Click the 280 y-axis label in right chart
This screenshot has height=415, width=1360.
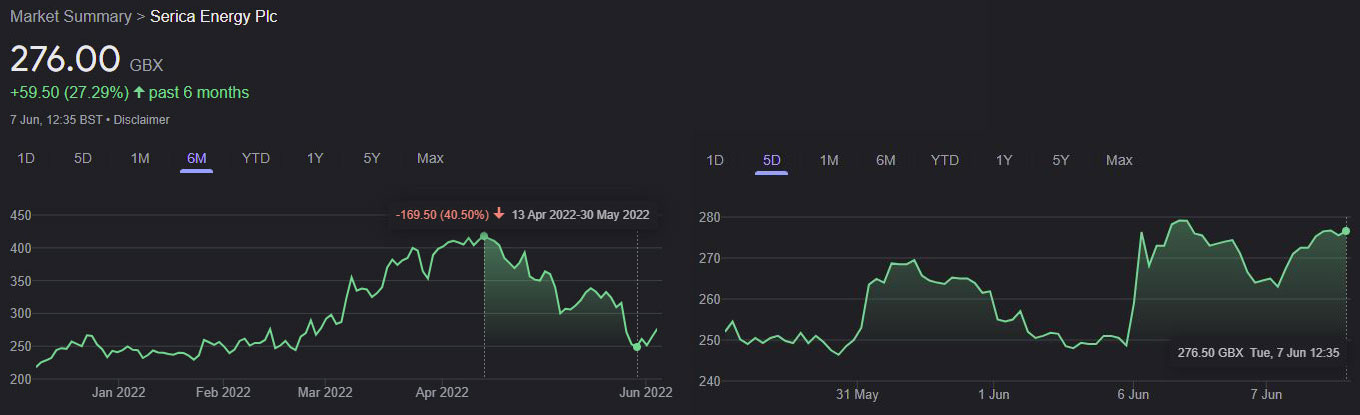click(x=708, y=217)
